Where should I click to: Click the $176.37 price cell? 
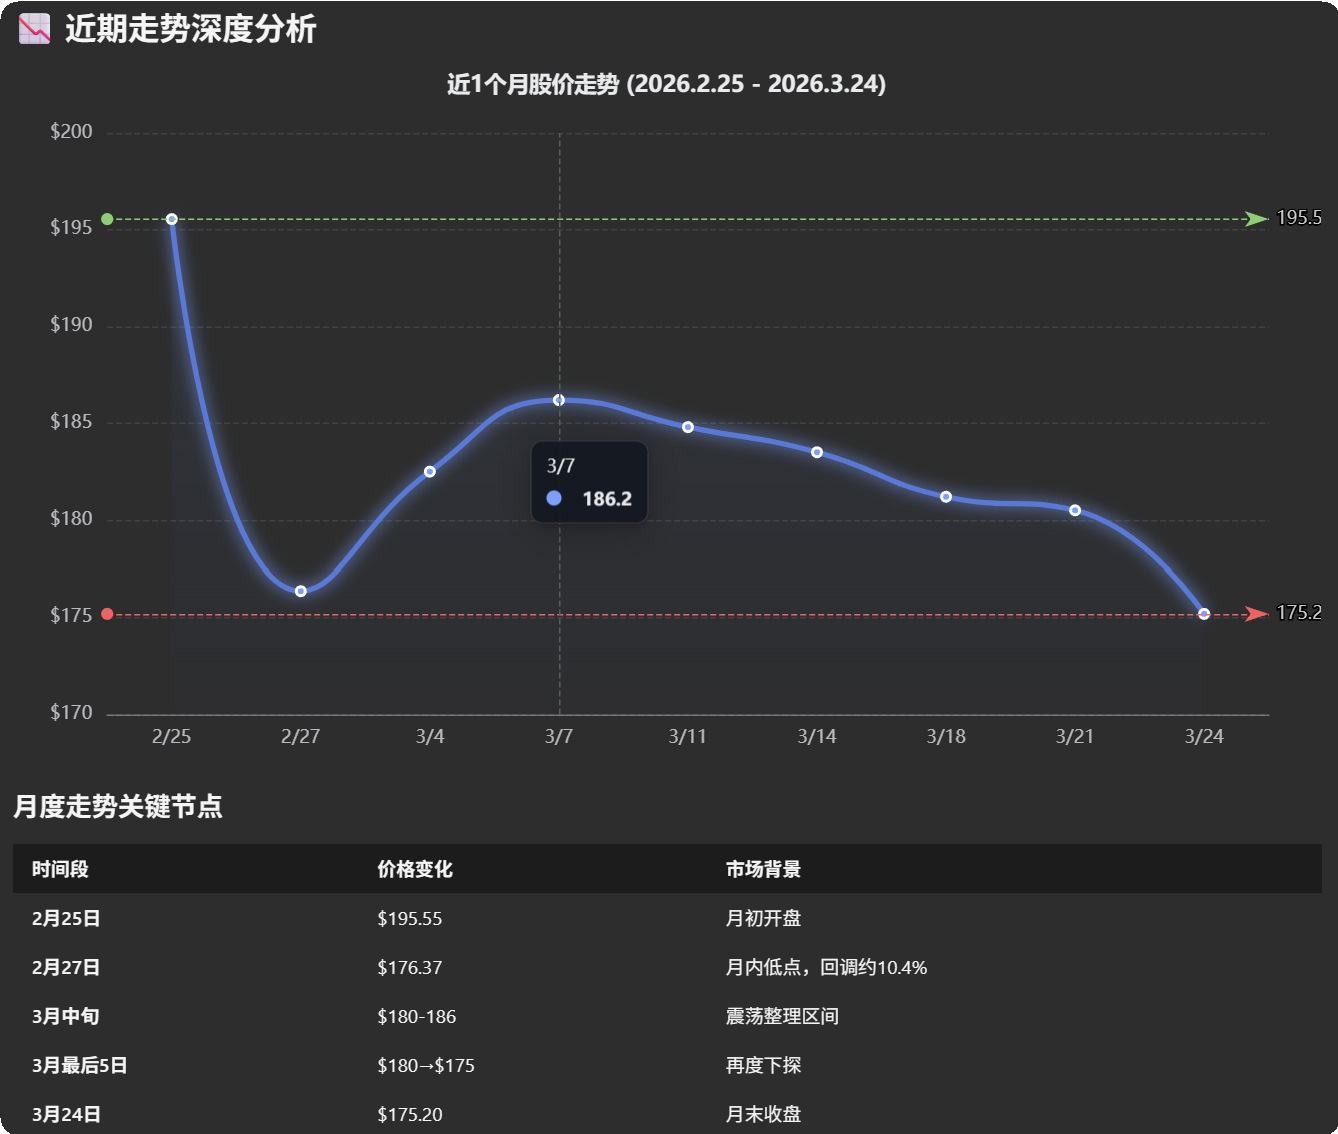pos(410,968)
